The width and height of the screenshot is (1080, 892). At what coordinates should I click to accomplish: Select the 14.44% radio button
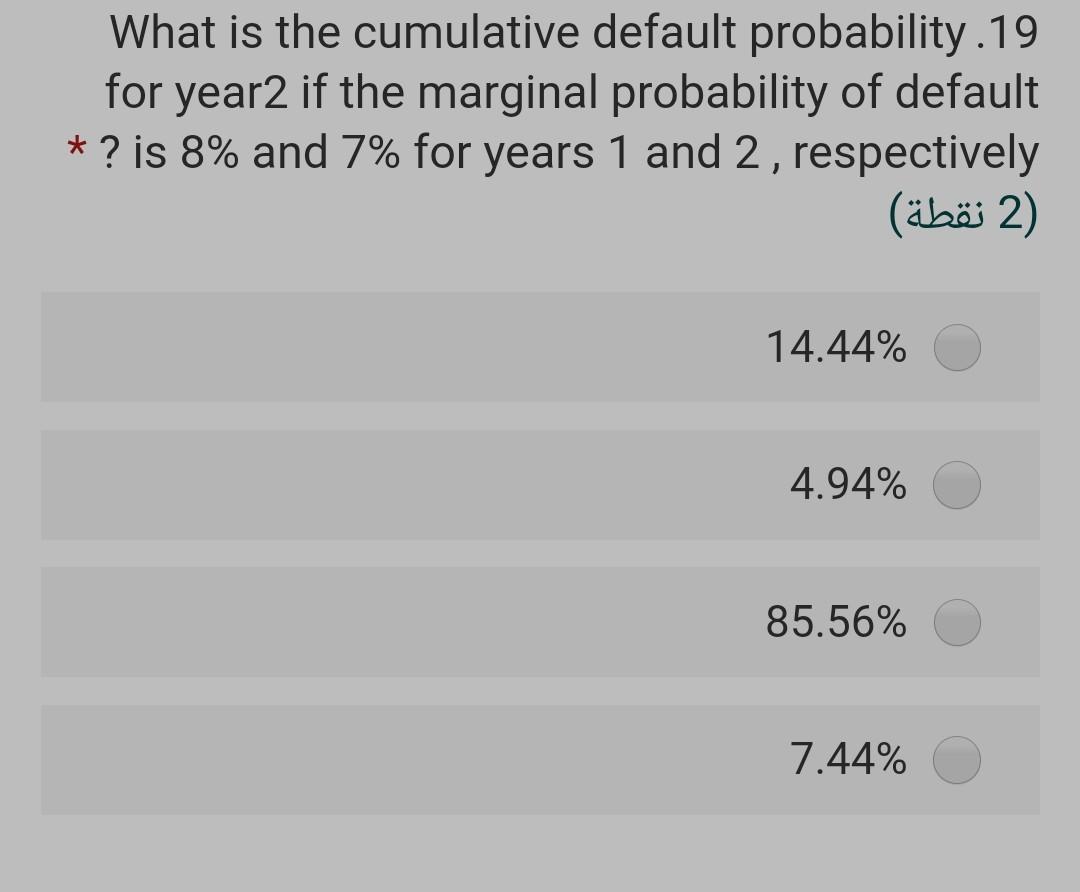[x=956, y=348]
